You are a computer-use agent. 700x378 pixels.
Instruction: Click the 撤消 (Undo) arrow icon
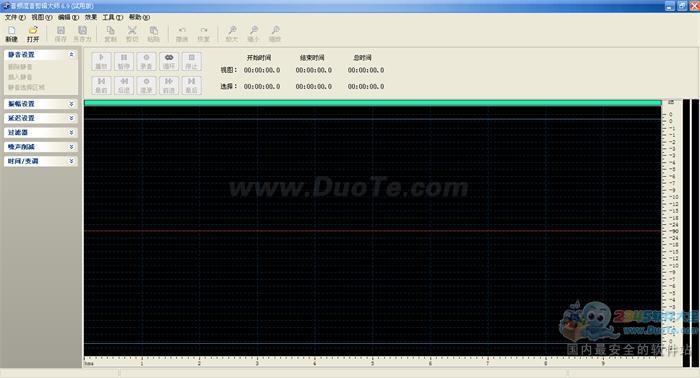[182, 34]
